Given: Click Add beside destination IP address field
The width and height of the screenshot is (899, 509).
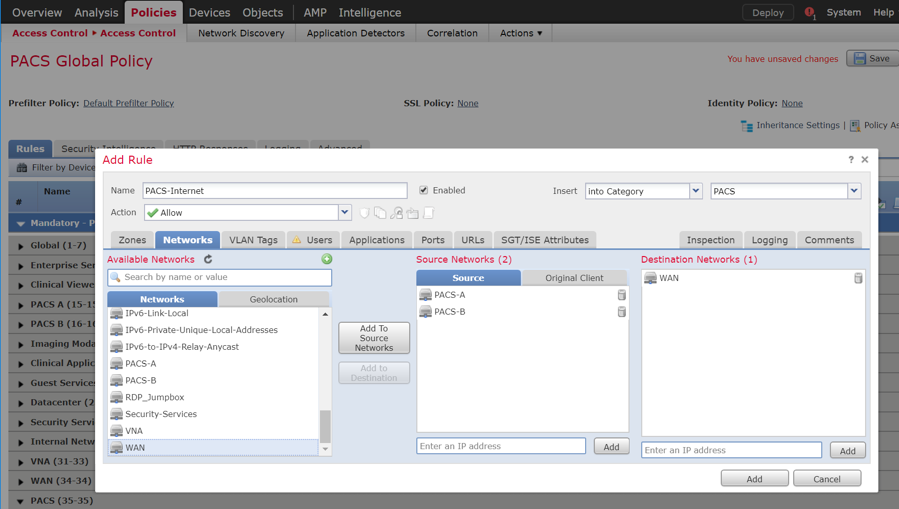Looking at the screenshot, I should [847, 451].
